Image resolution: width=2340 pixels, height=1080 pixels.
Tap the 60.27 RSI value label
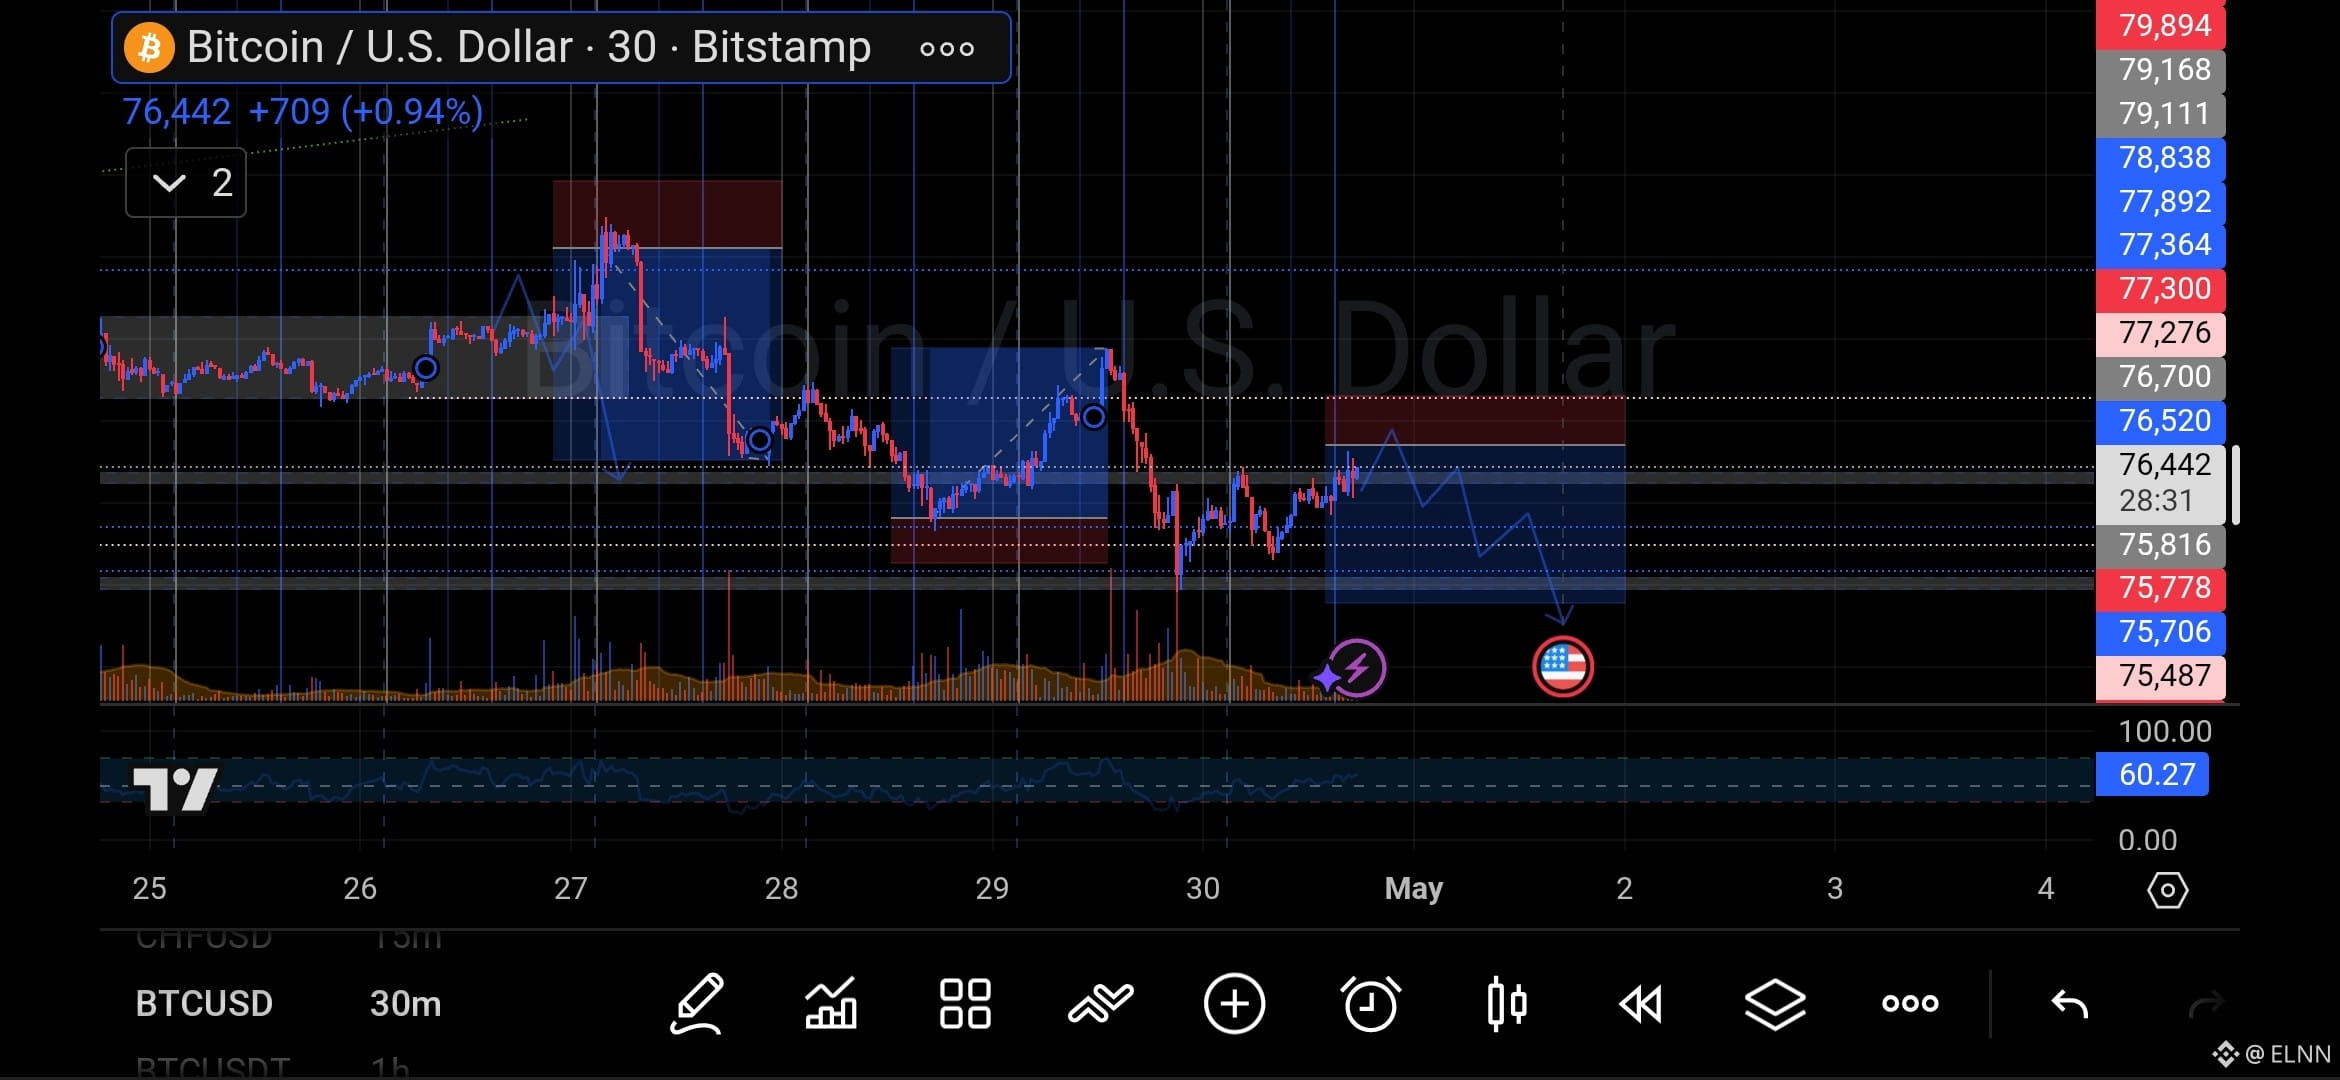point(2152,774)
